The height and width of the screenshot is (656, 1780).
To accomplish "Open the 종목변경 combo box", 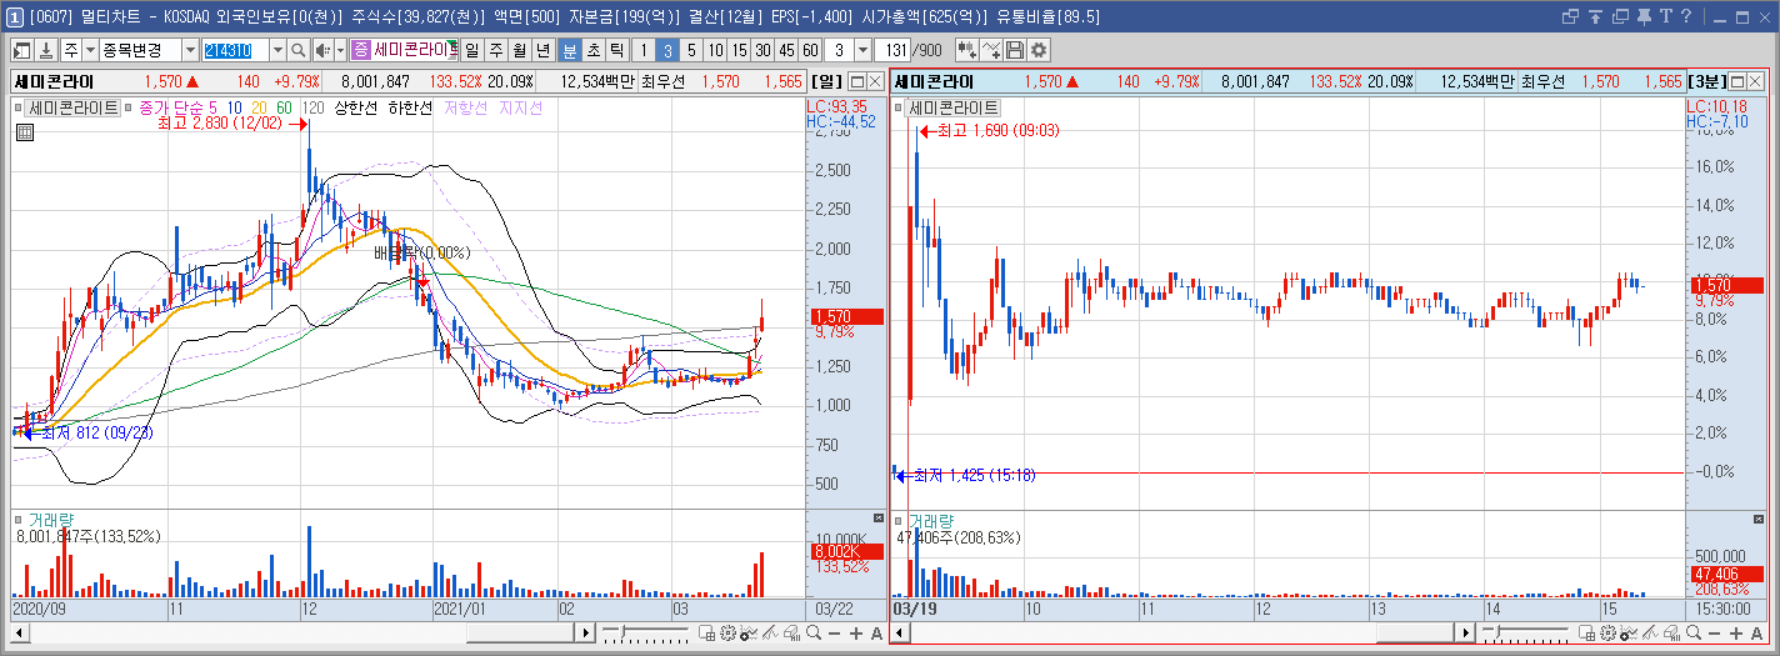I will point(148,50).
